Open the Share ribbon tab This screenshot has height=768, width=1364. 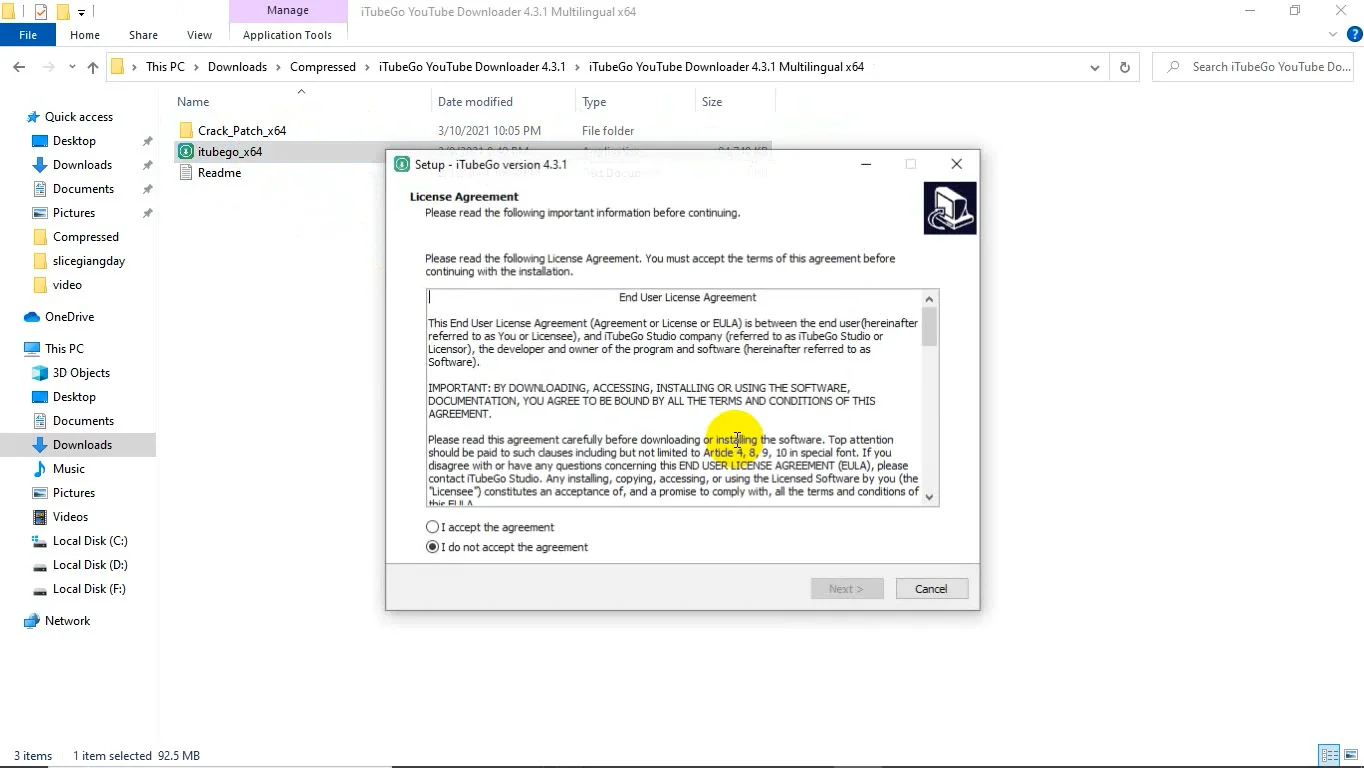tap(143, 35)
